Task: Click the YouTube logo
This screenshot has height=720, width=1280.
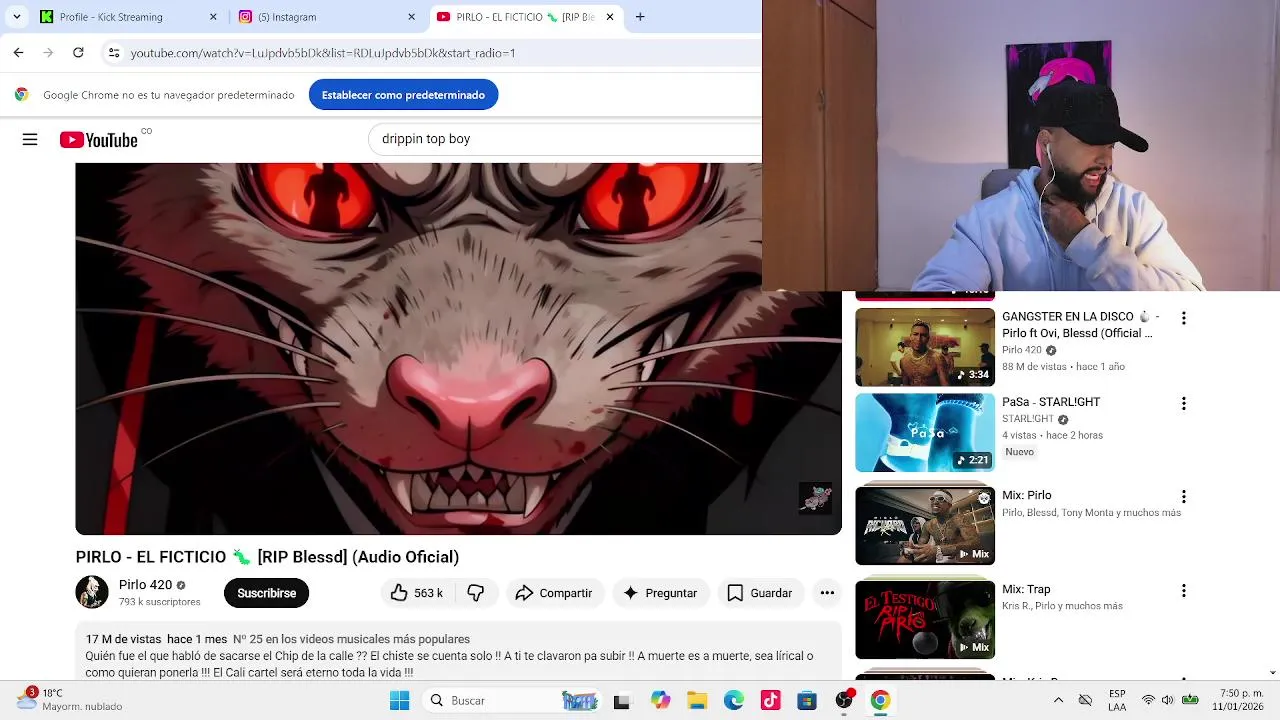Action: coord(98,140)
